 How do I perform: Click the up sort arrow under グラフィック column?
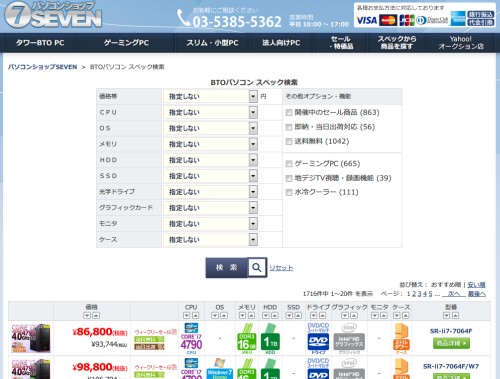click(354, 315)
